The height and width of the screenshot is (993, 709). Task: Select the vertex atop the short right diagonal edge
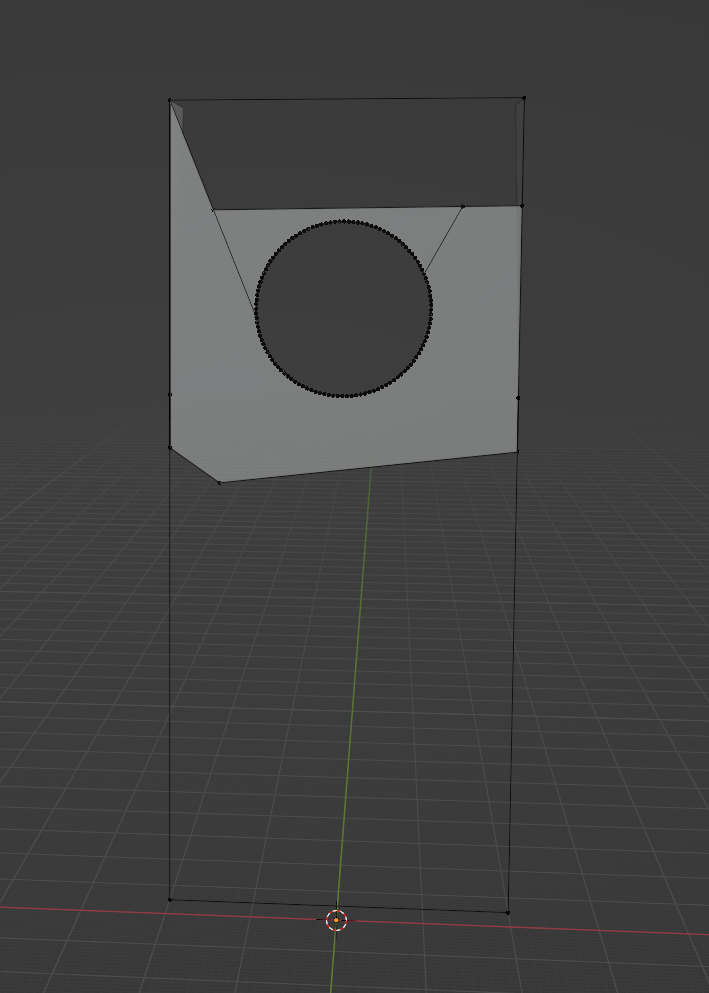coord(463,206)
